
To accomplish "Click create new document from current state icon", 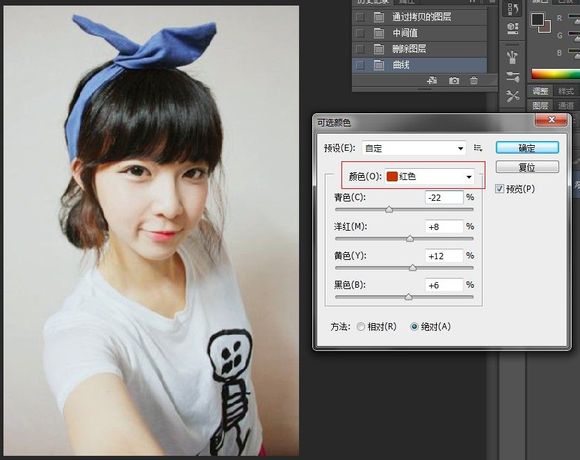I will click(432, 80).
